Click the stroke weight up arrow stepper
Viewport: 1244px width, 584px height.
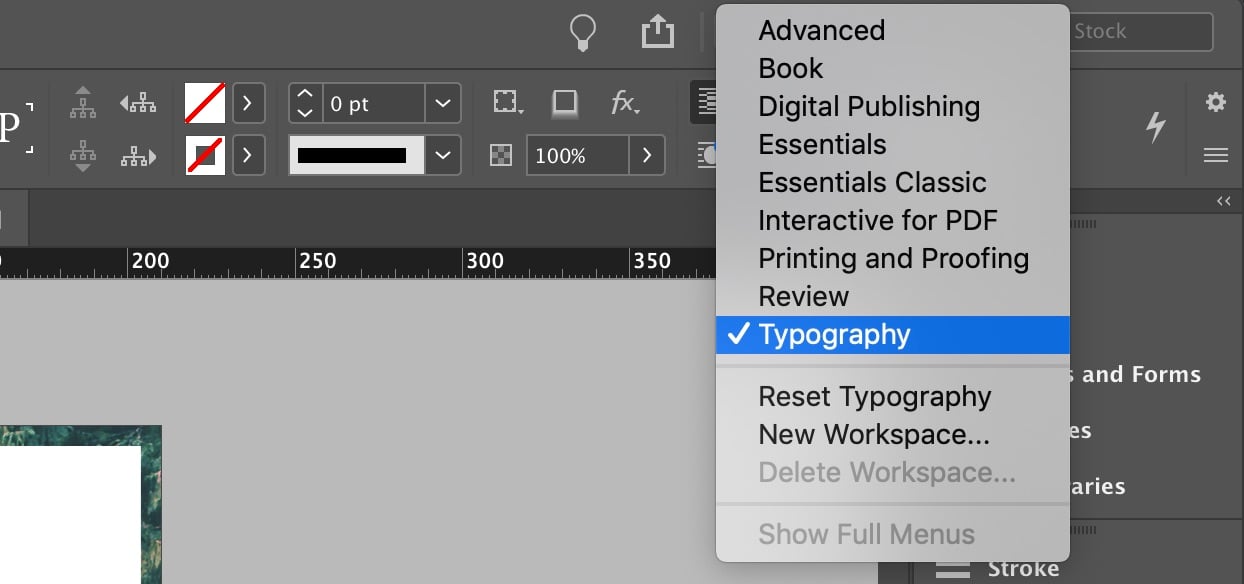pyautogui.click(x=305, y=95)
